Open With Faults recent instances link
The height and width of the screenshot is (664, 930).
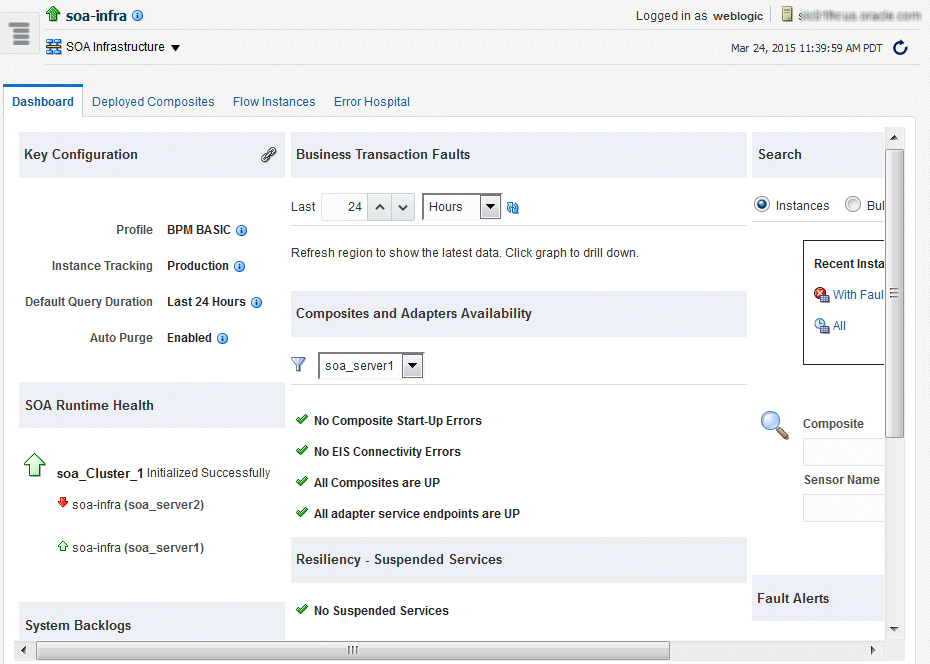(858, 295)
